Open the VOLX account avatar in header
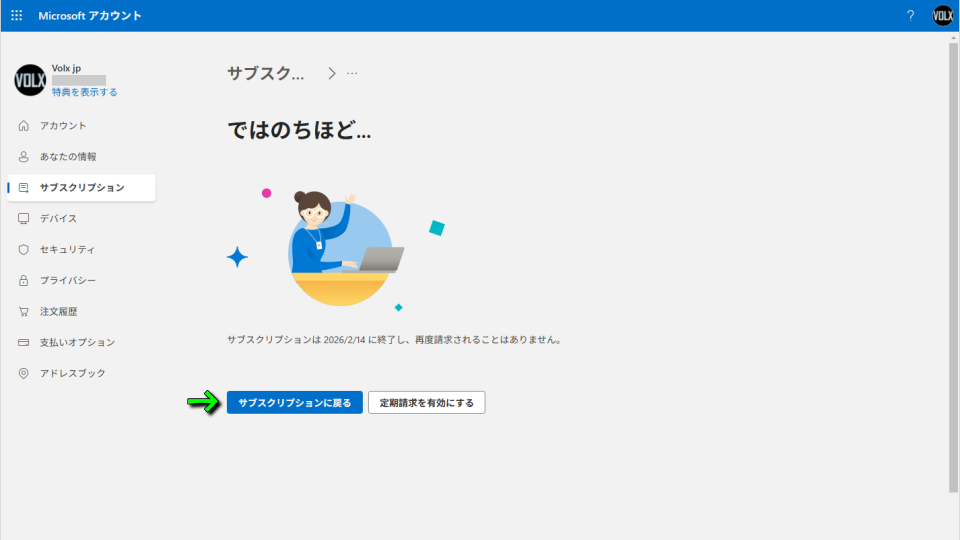 pos(943,16)
